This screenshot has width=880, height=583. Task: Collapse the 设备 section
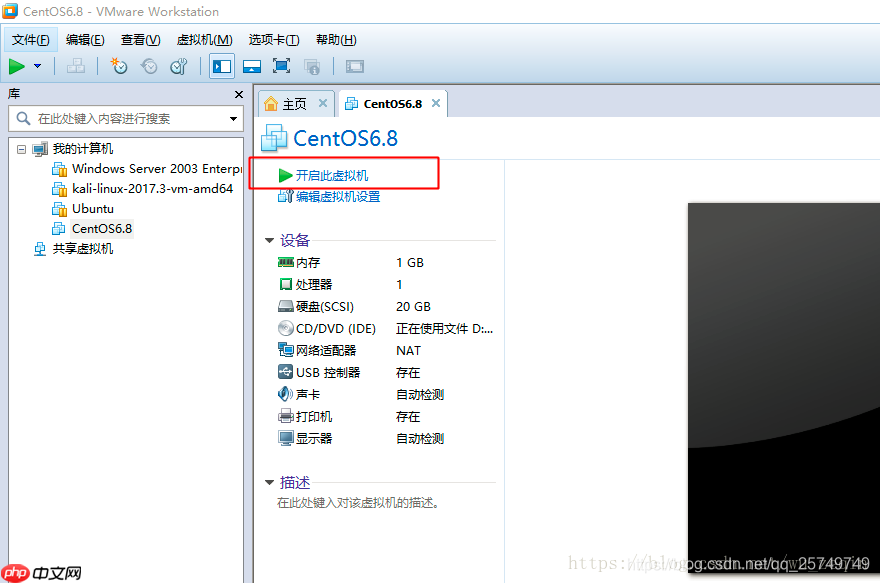point(269,241)
